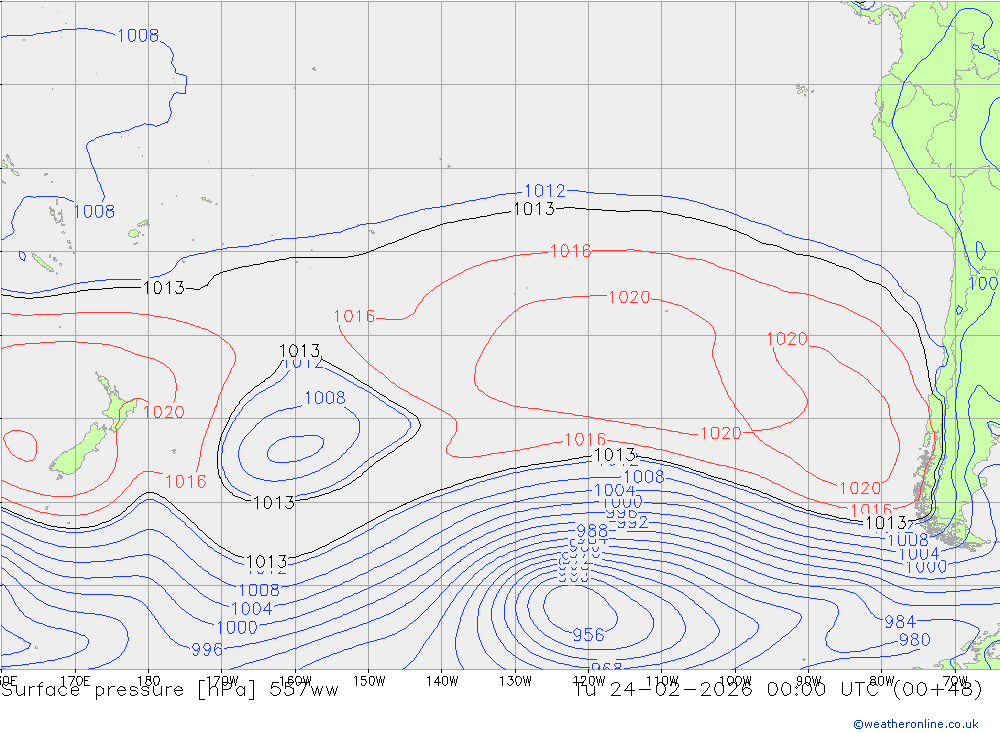
Task: Click the 1016 label southeast of New Zealand
Action: pos(186,482)
